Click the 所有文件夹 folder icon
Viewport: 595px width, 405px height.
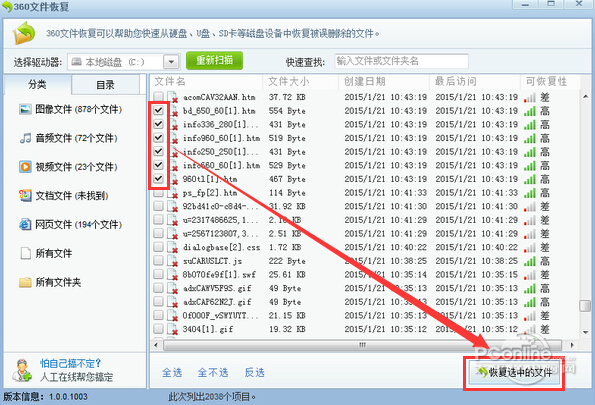pyautogui.click(x=25, y=282)
